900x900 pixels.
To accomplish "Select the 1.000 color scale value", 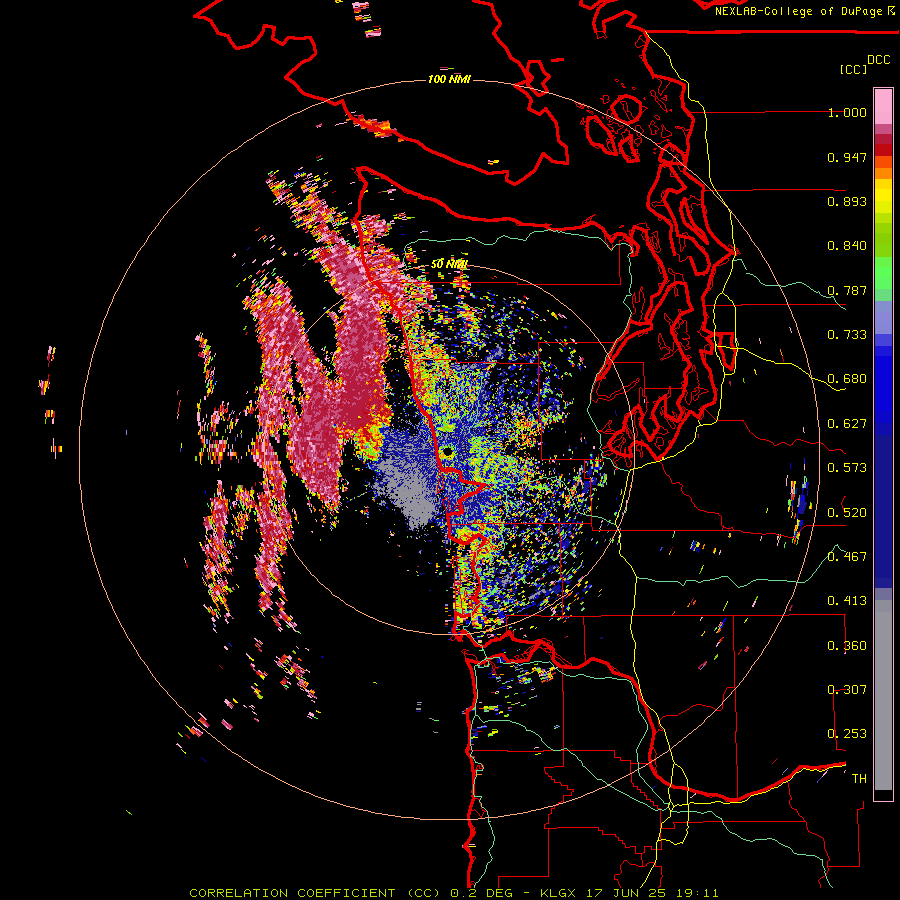I will pos(847,112).
